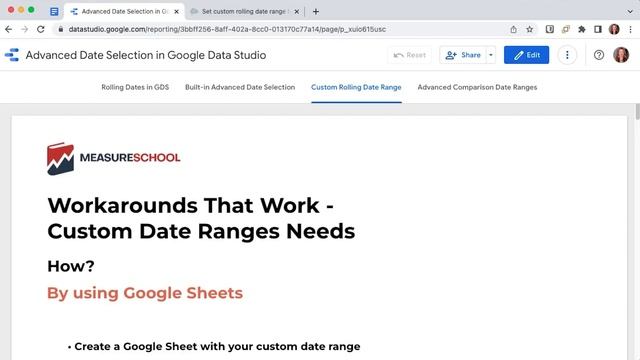This screenshot has height=360, width=640.
Task: Click the Share button
Action: tap(463, 55)
